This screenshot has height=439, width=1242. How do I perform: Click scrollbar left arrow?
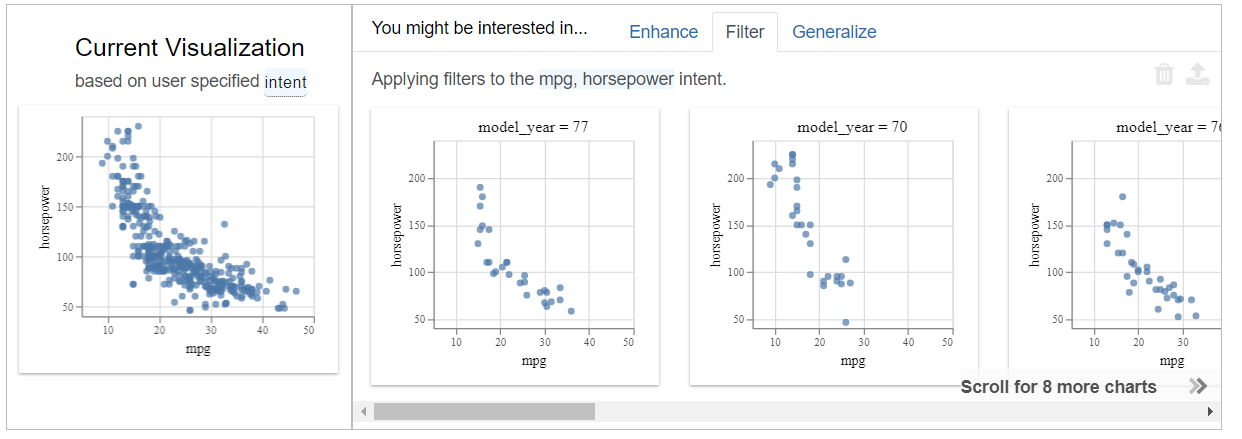364,412
